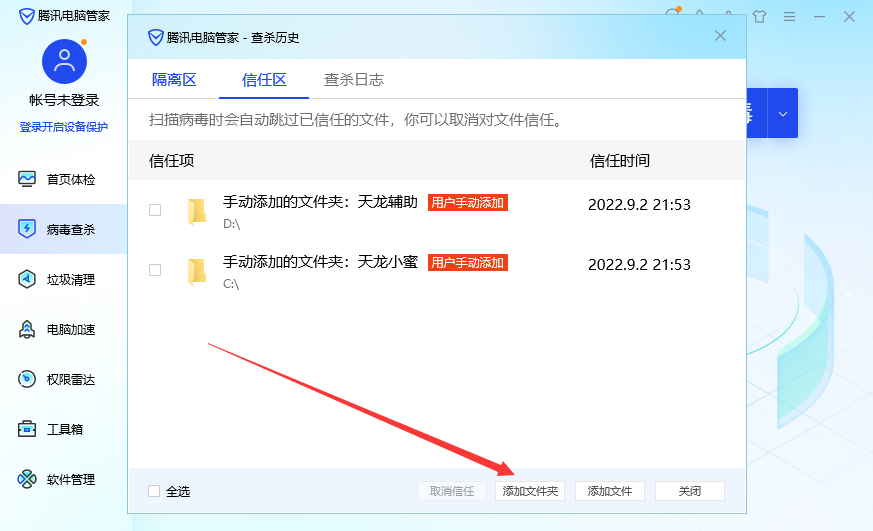
Task: Click the 软件管理 sidebar icon
Action: (x=27, y=479)
